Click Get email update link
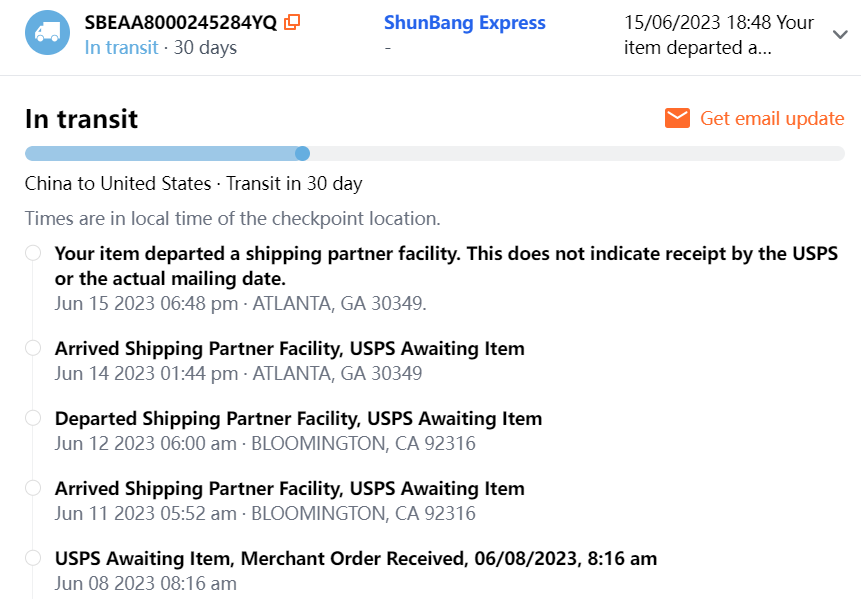 coord(771,118)
